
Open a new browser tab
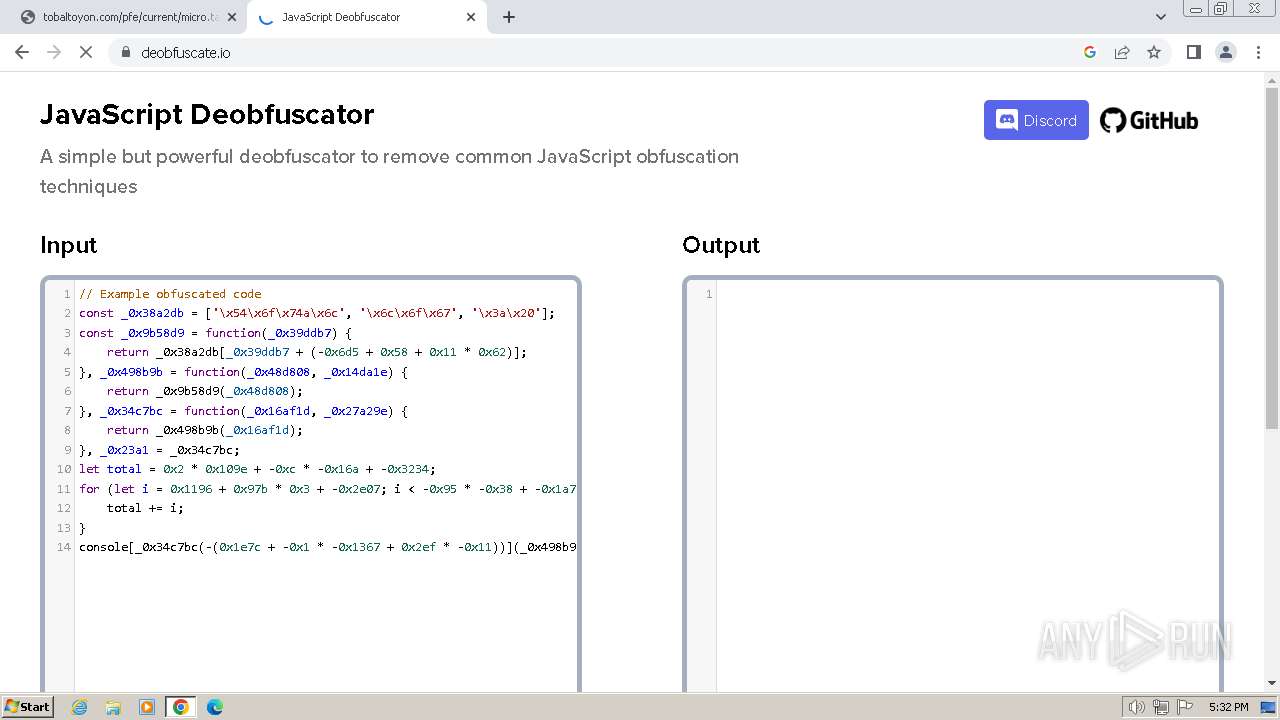coord(509,17)
